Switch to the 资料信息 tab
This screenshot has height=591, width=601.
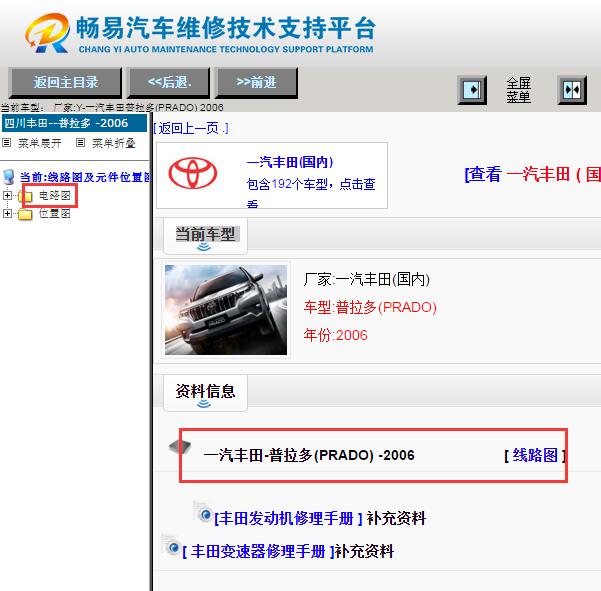tap(205, 391)
